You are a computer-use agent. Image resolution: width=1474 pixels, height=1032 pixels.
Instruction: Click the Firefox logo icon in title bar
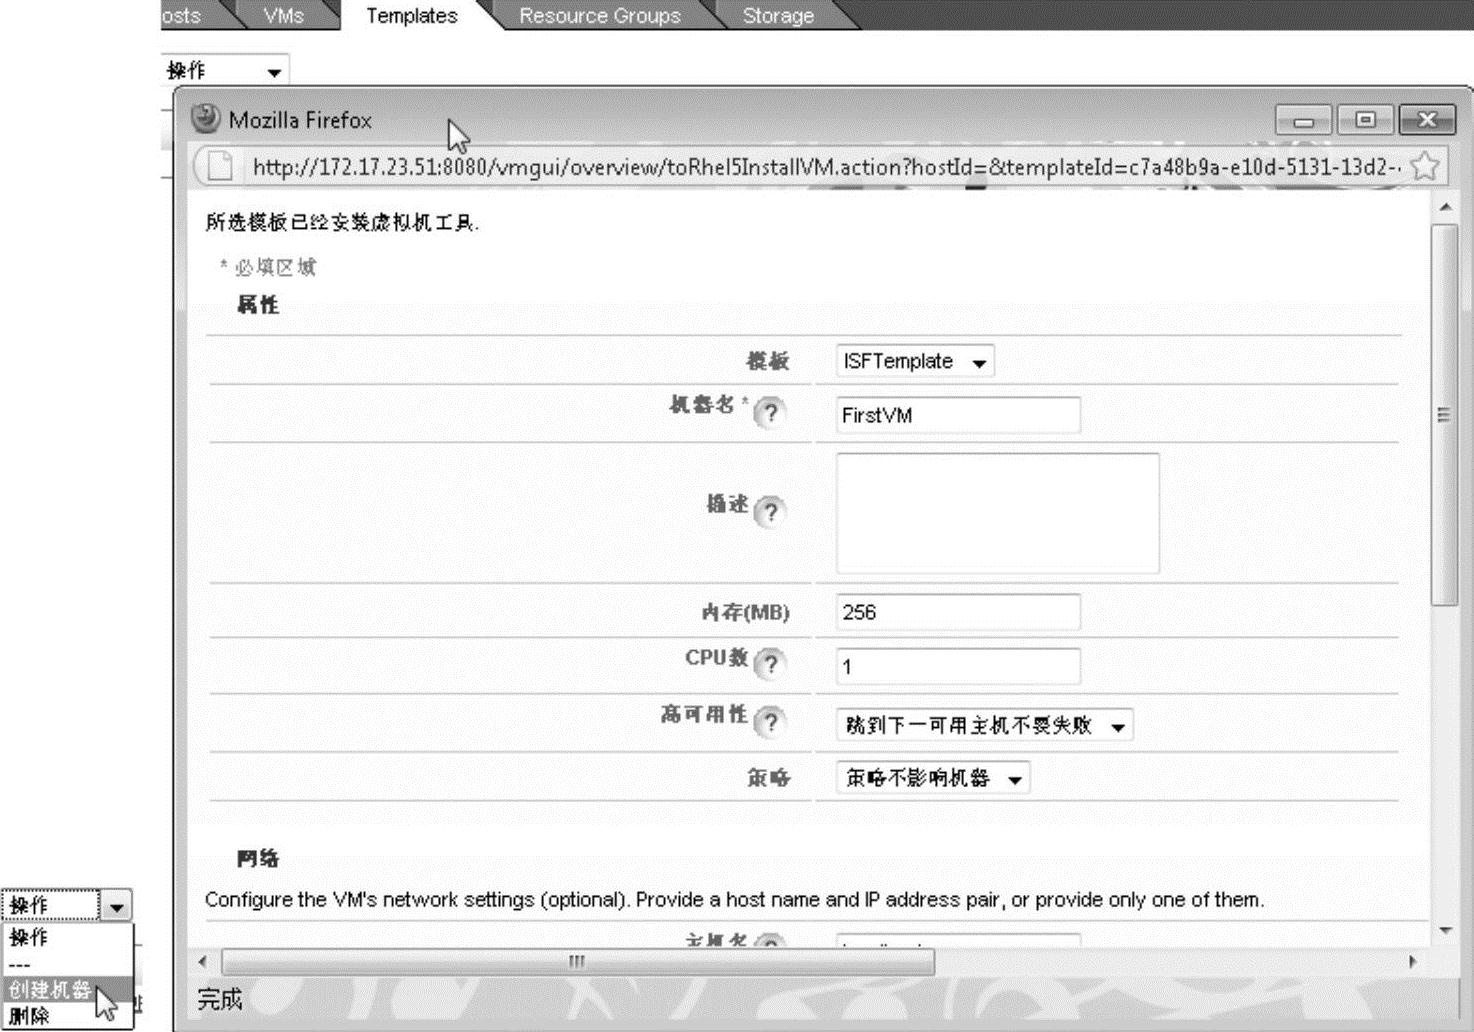[x=206, y=119]
